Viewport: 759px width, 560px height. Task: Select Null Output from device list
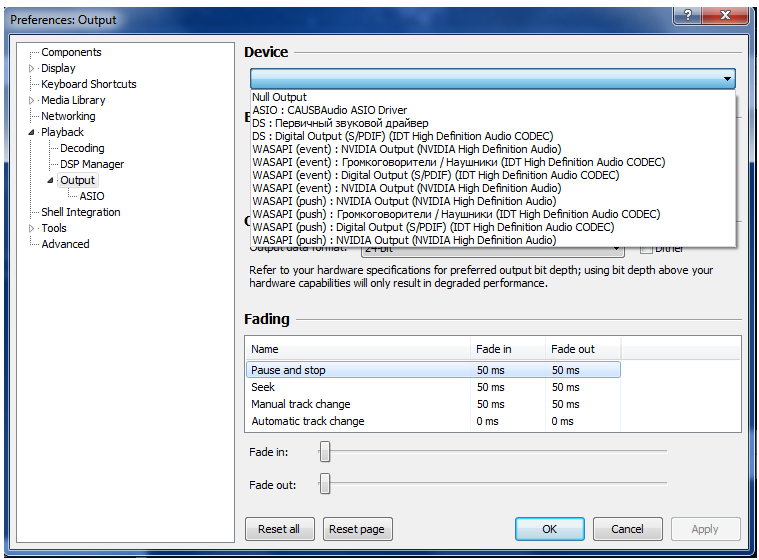click(280, 97)
